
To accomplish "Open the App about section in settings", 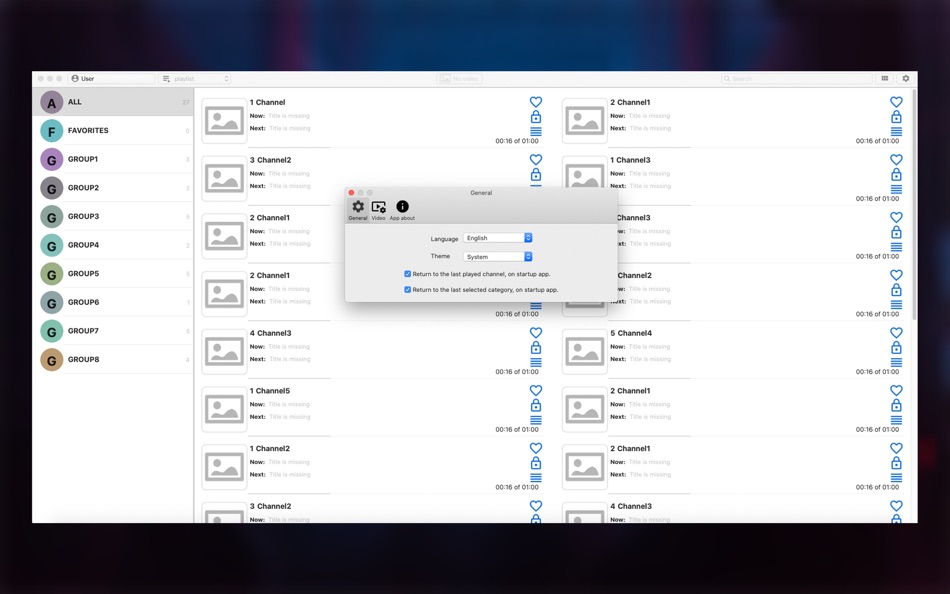I will [401, 207].
